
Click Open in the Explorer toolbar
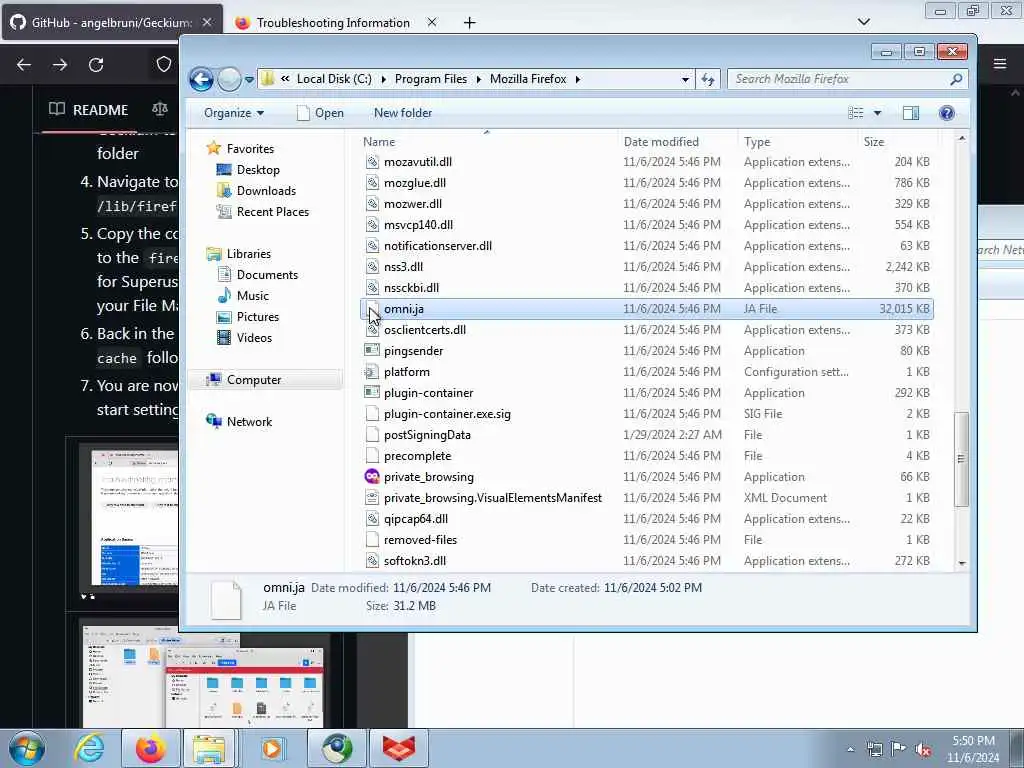pos(320,113)
